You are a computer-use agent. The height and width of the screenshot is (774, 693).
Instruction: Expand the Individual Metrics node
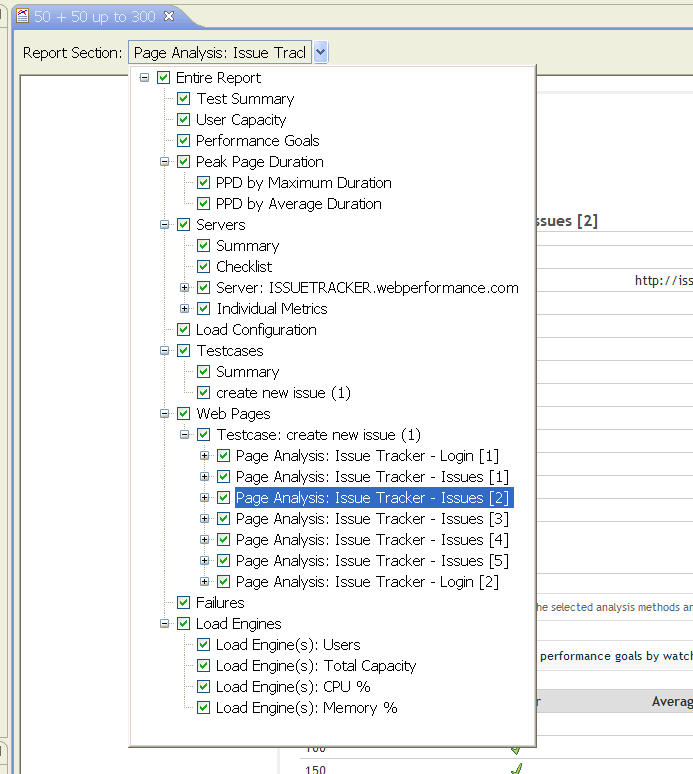185,309
